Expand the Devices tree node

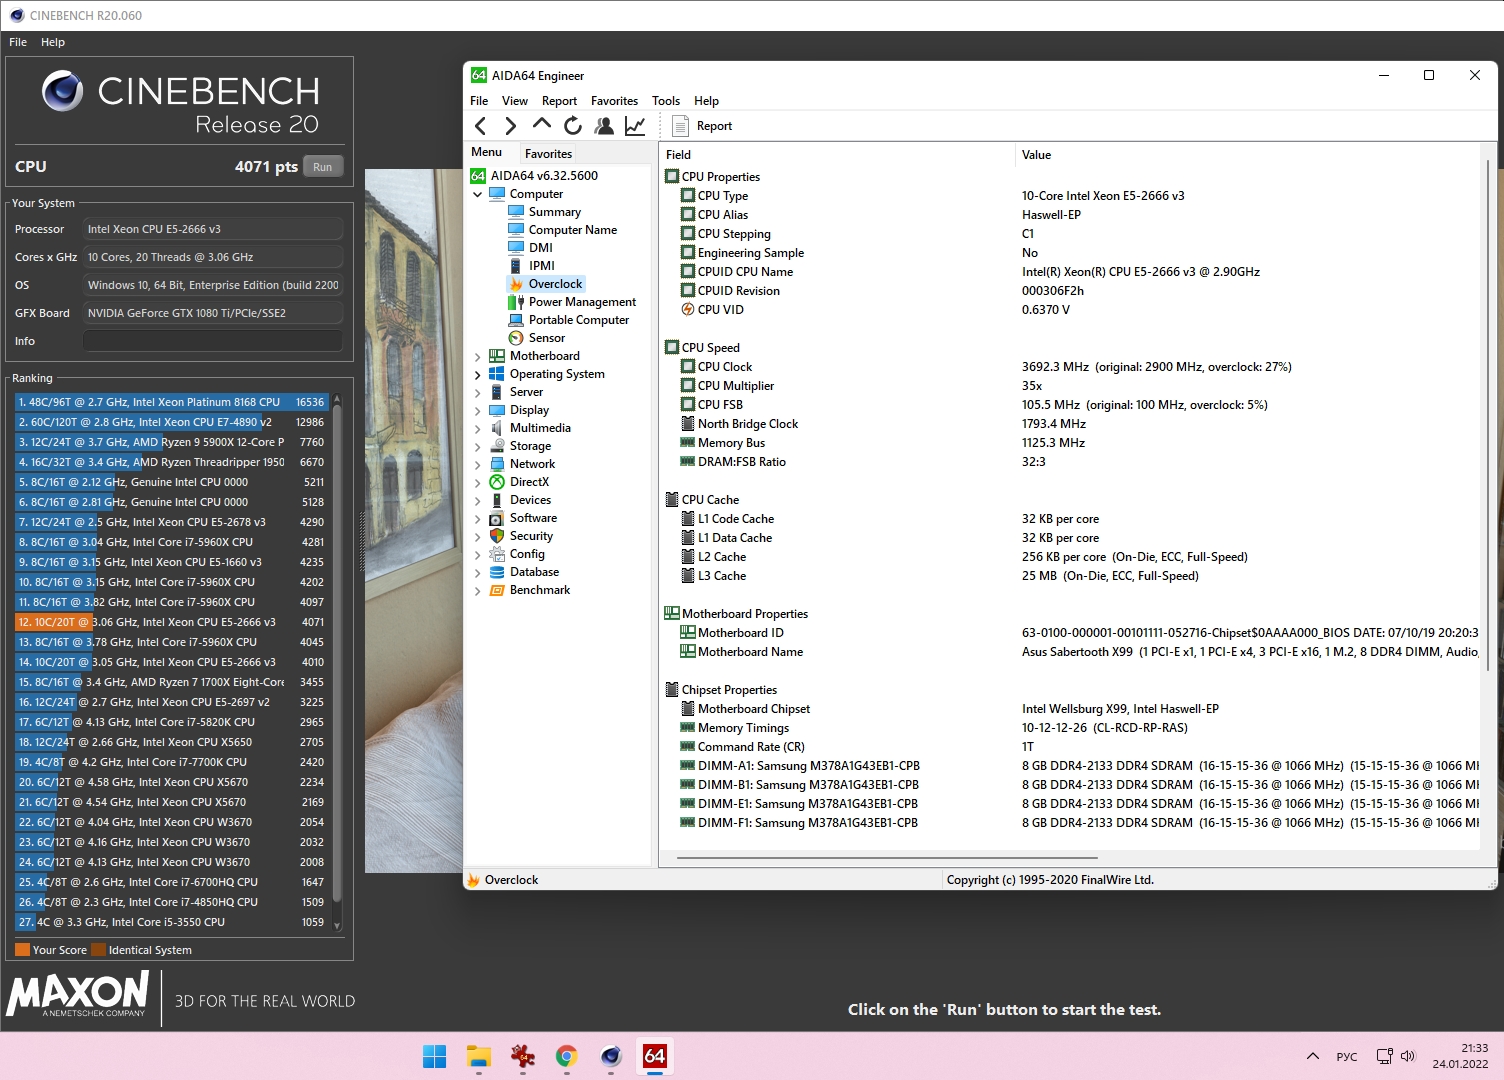(478, 500)
